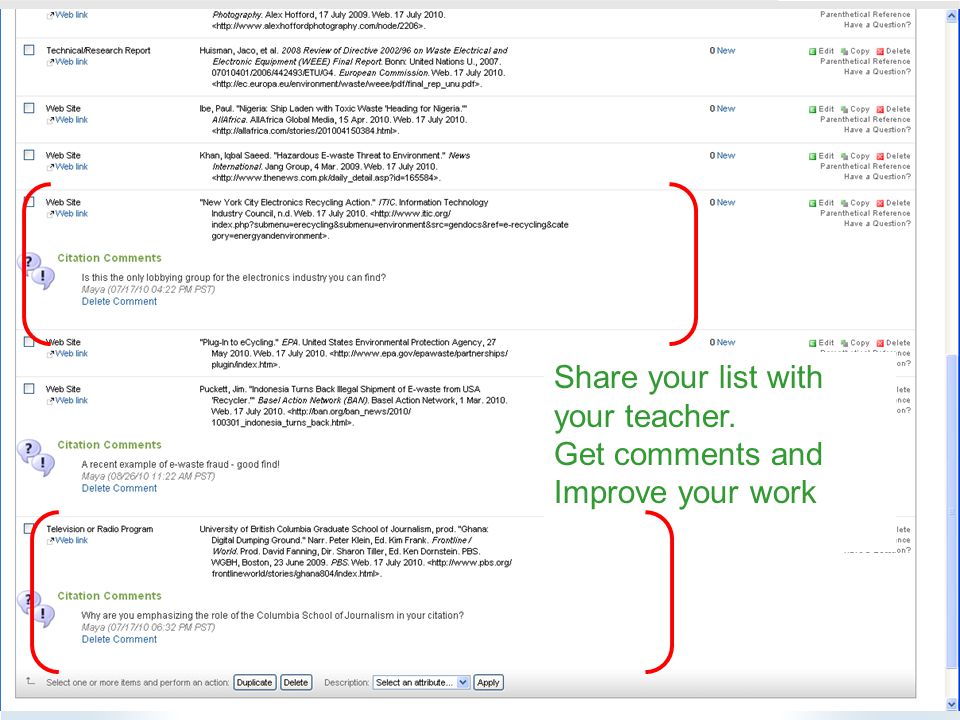The width and height of the screenshot is (960, 720).
Task: Copy the Huisman, Jaco report citation
Action: coord(855,51)
